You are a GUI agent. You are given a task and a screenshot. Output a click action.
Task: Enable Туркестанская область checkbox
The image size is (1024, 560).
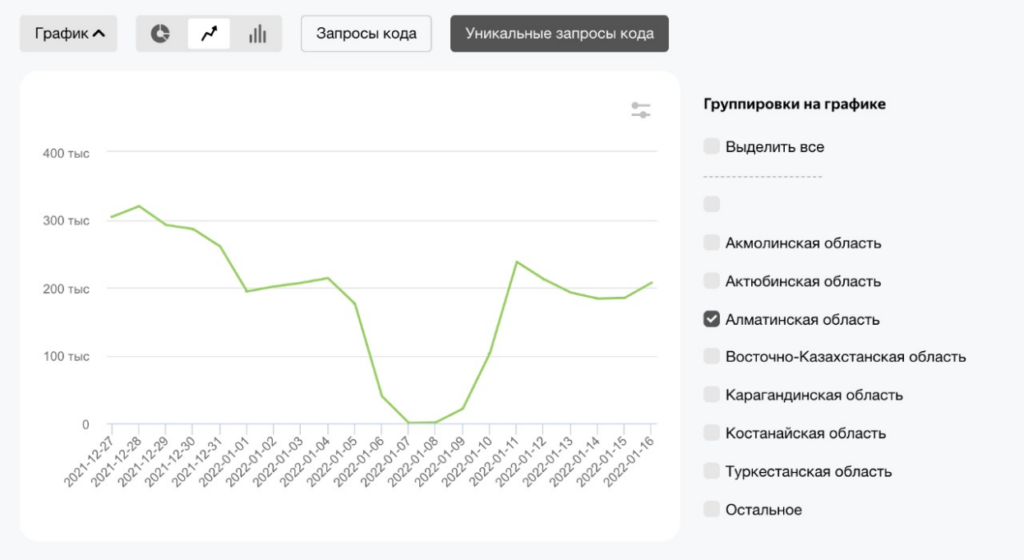(x=711, y=471)
